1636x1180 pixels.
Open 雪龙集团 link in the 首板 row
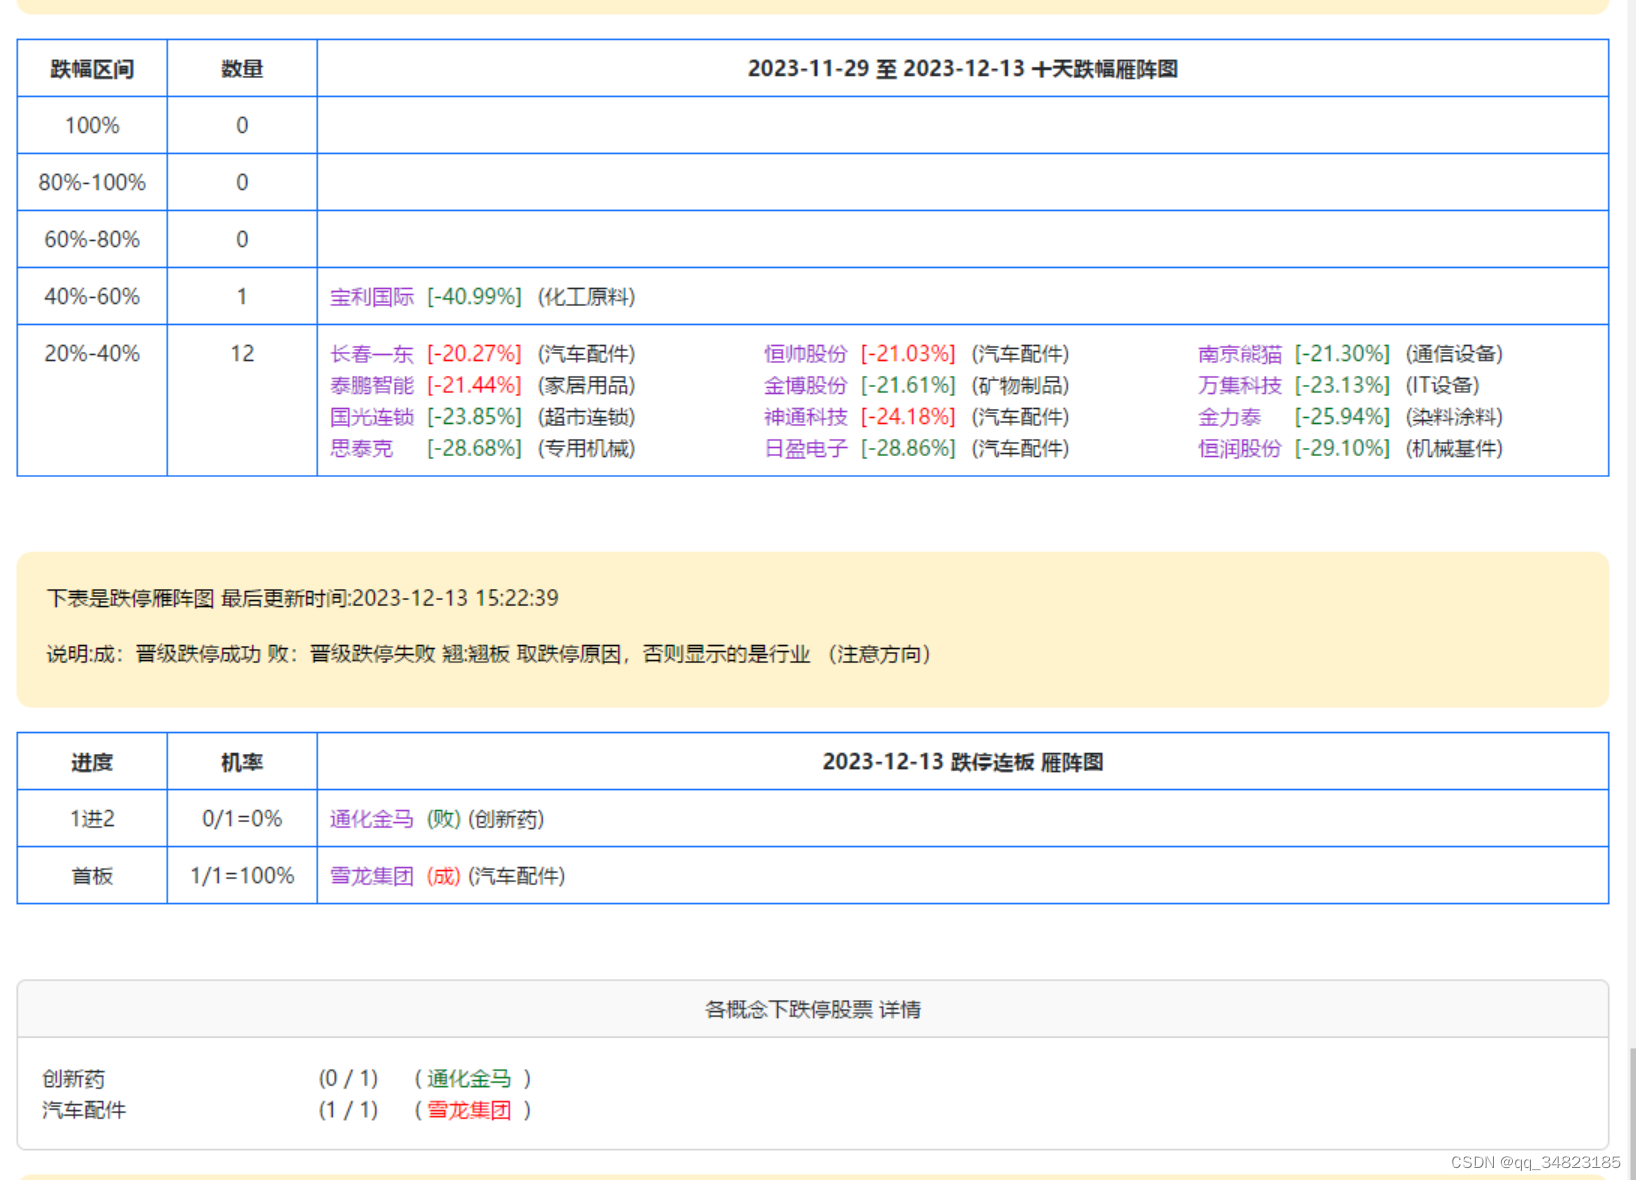pyautogui.click(x=372, y=876)
